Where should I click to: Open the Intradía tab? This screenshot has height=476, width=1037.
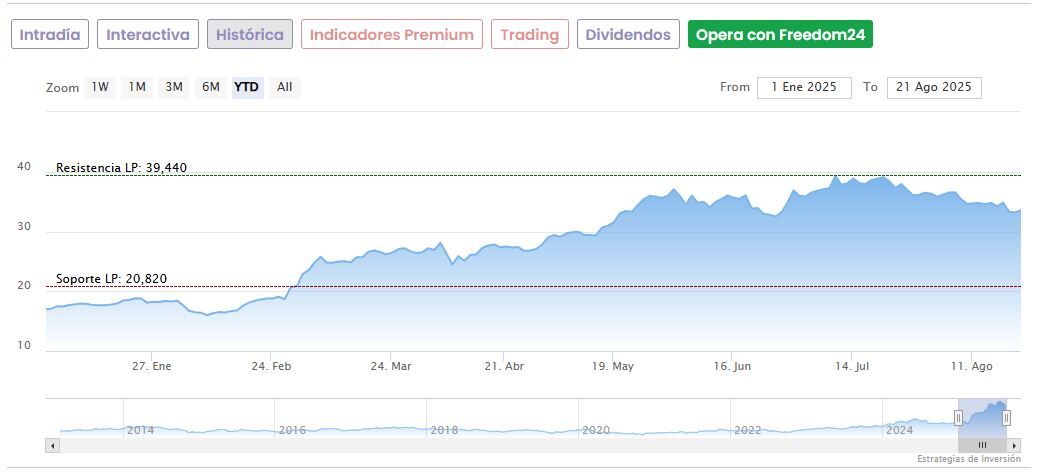pos(50,35)
